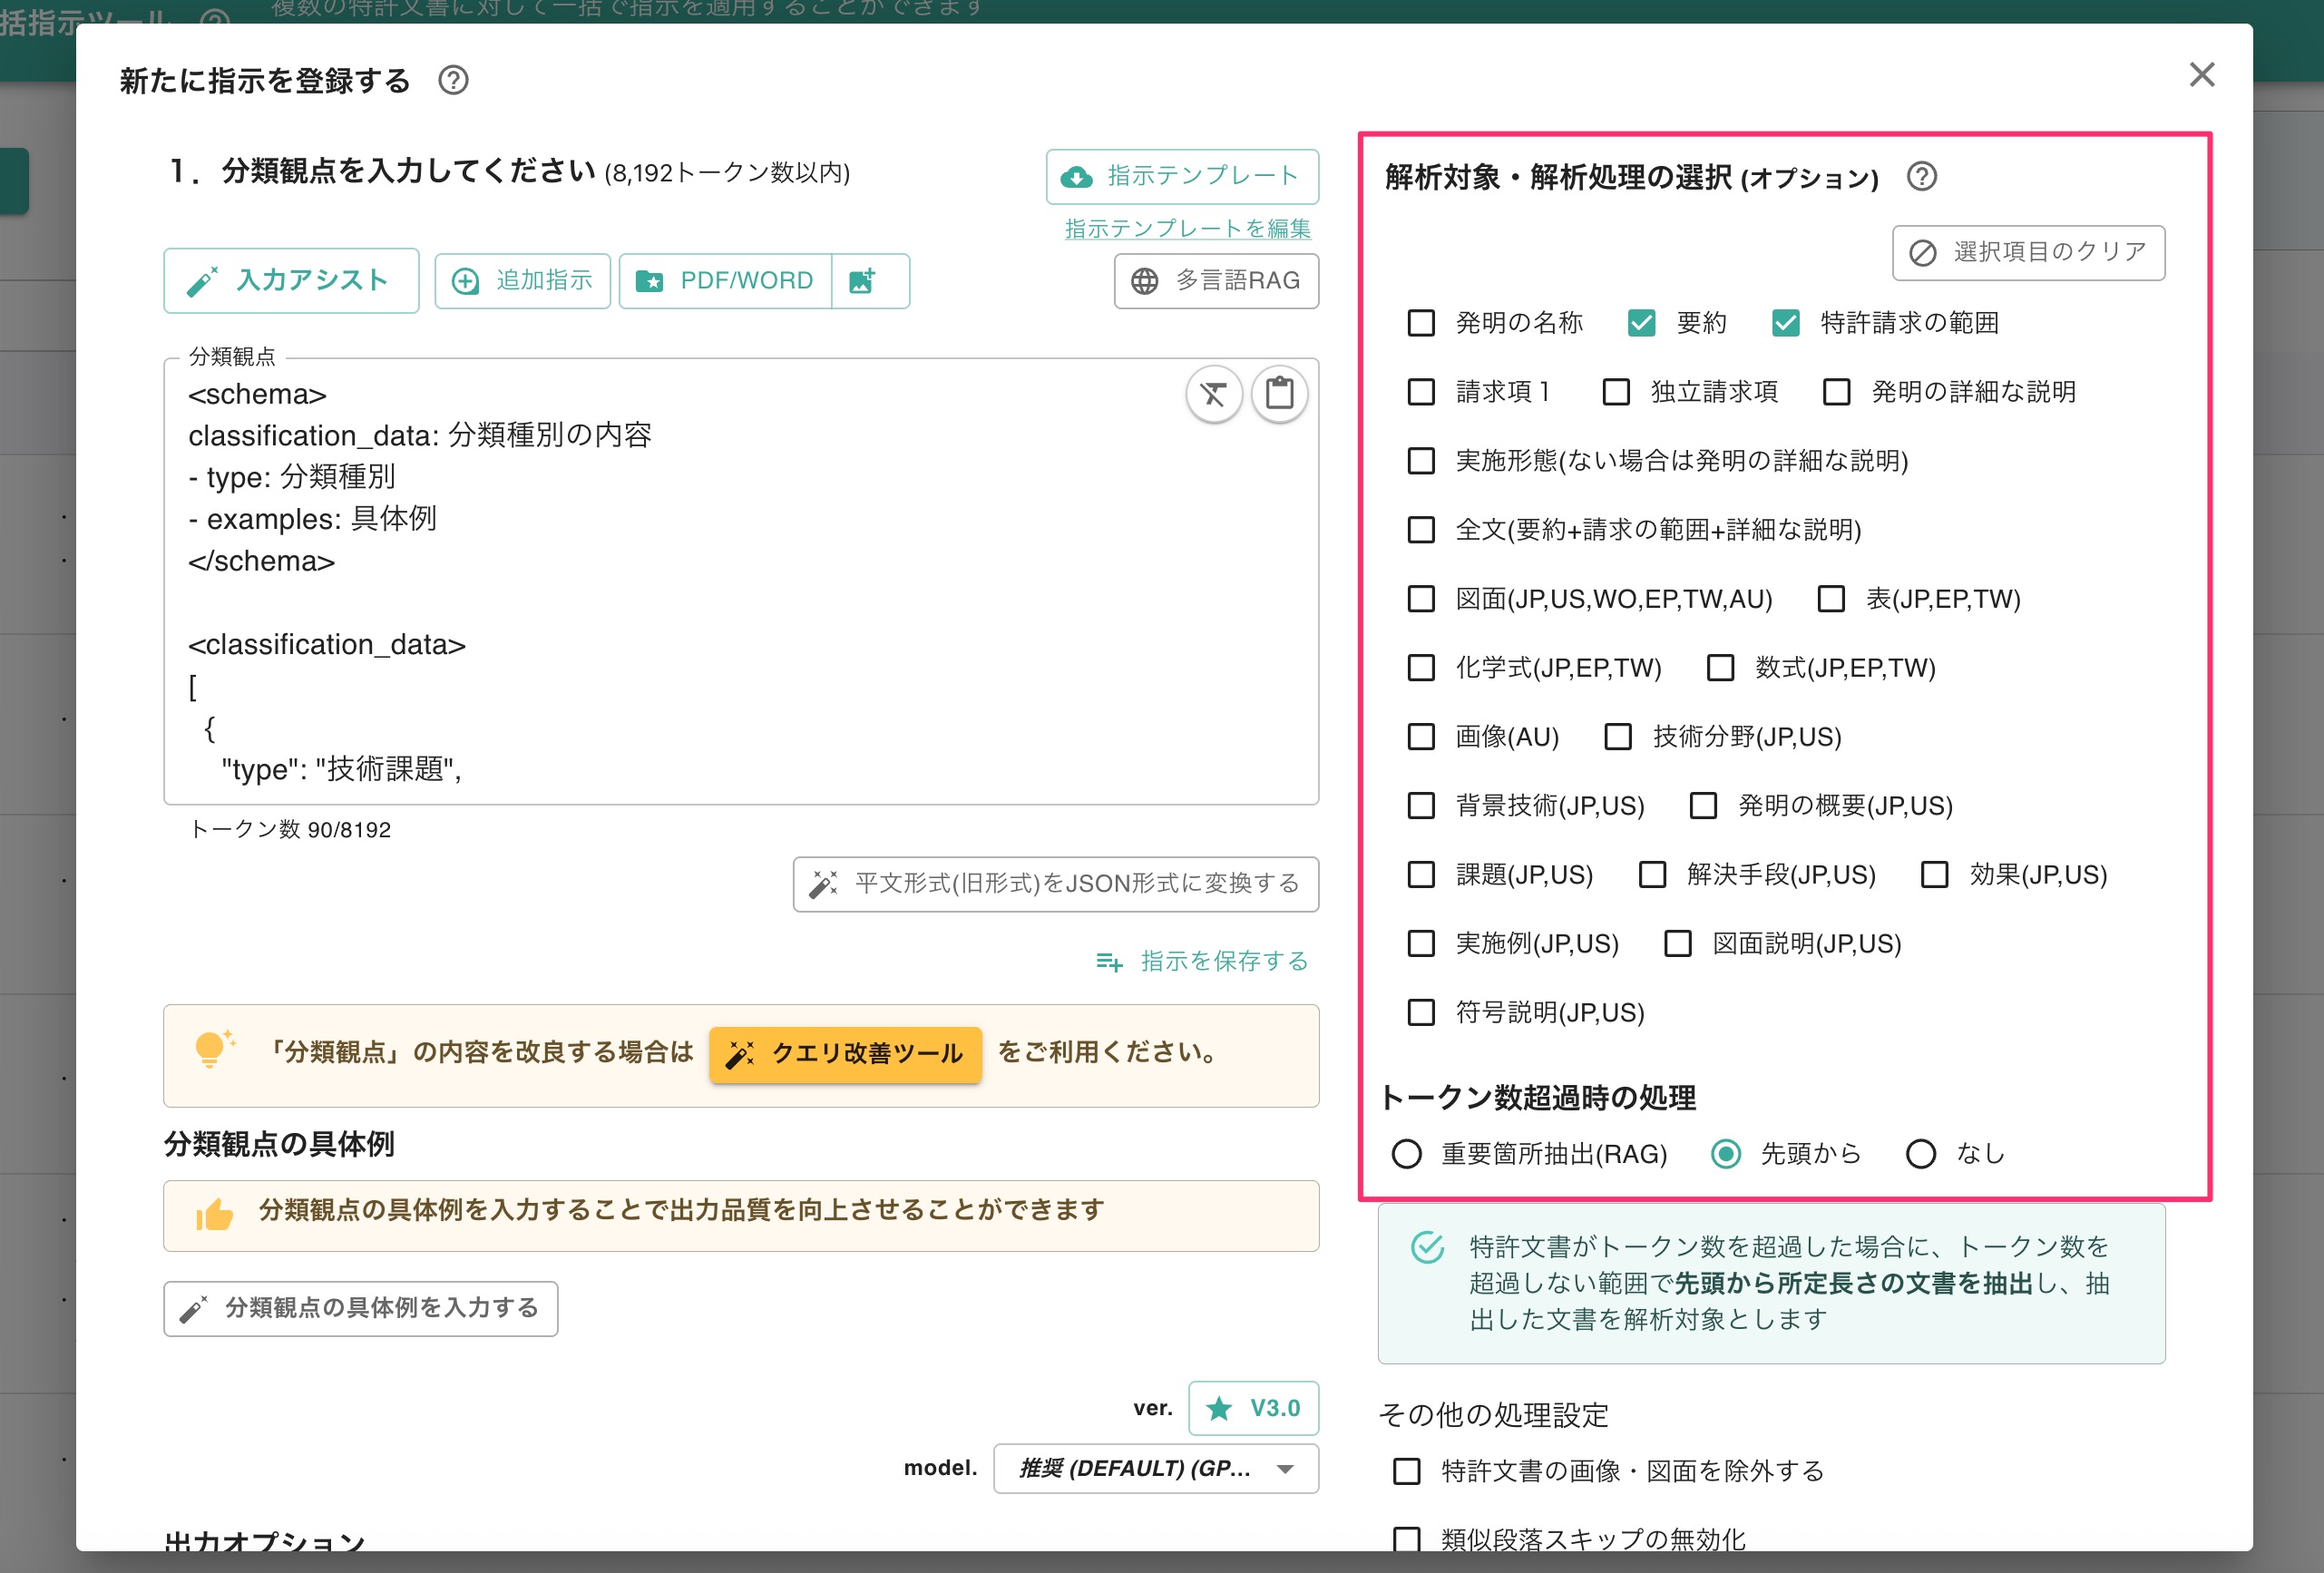
Task: Check the 画像(AU) checkbox
Action: 1420,737
